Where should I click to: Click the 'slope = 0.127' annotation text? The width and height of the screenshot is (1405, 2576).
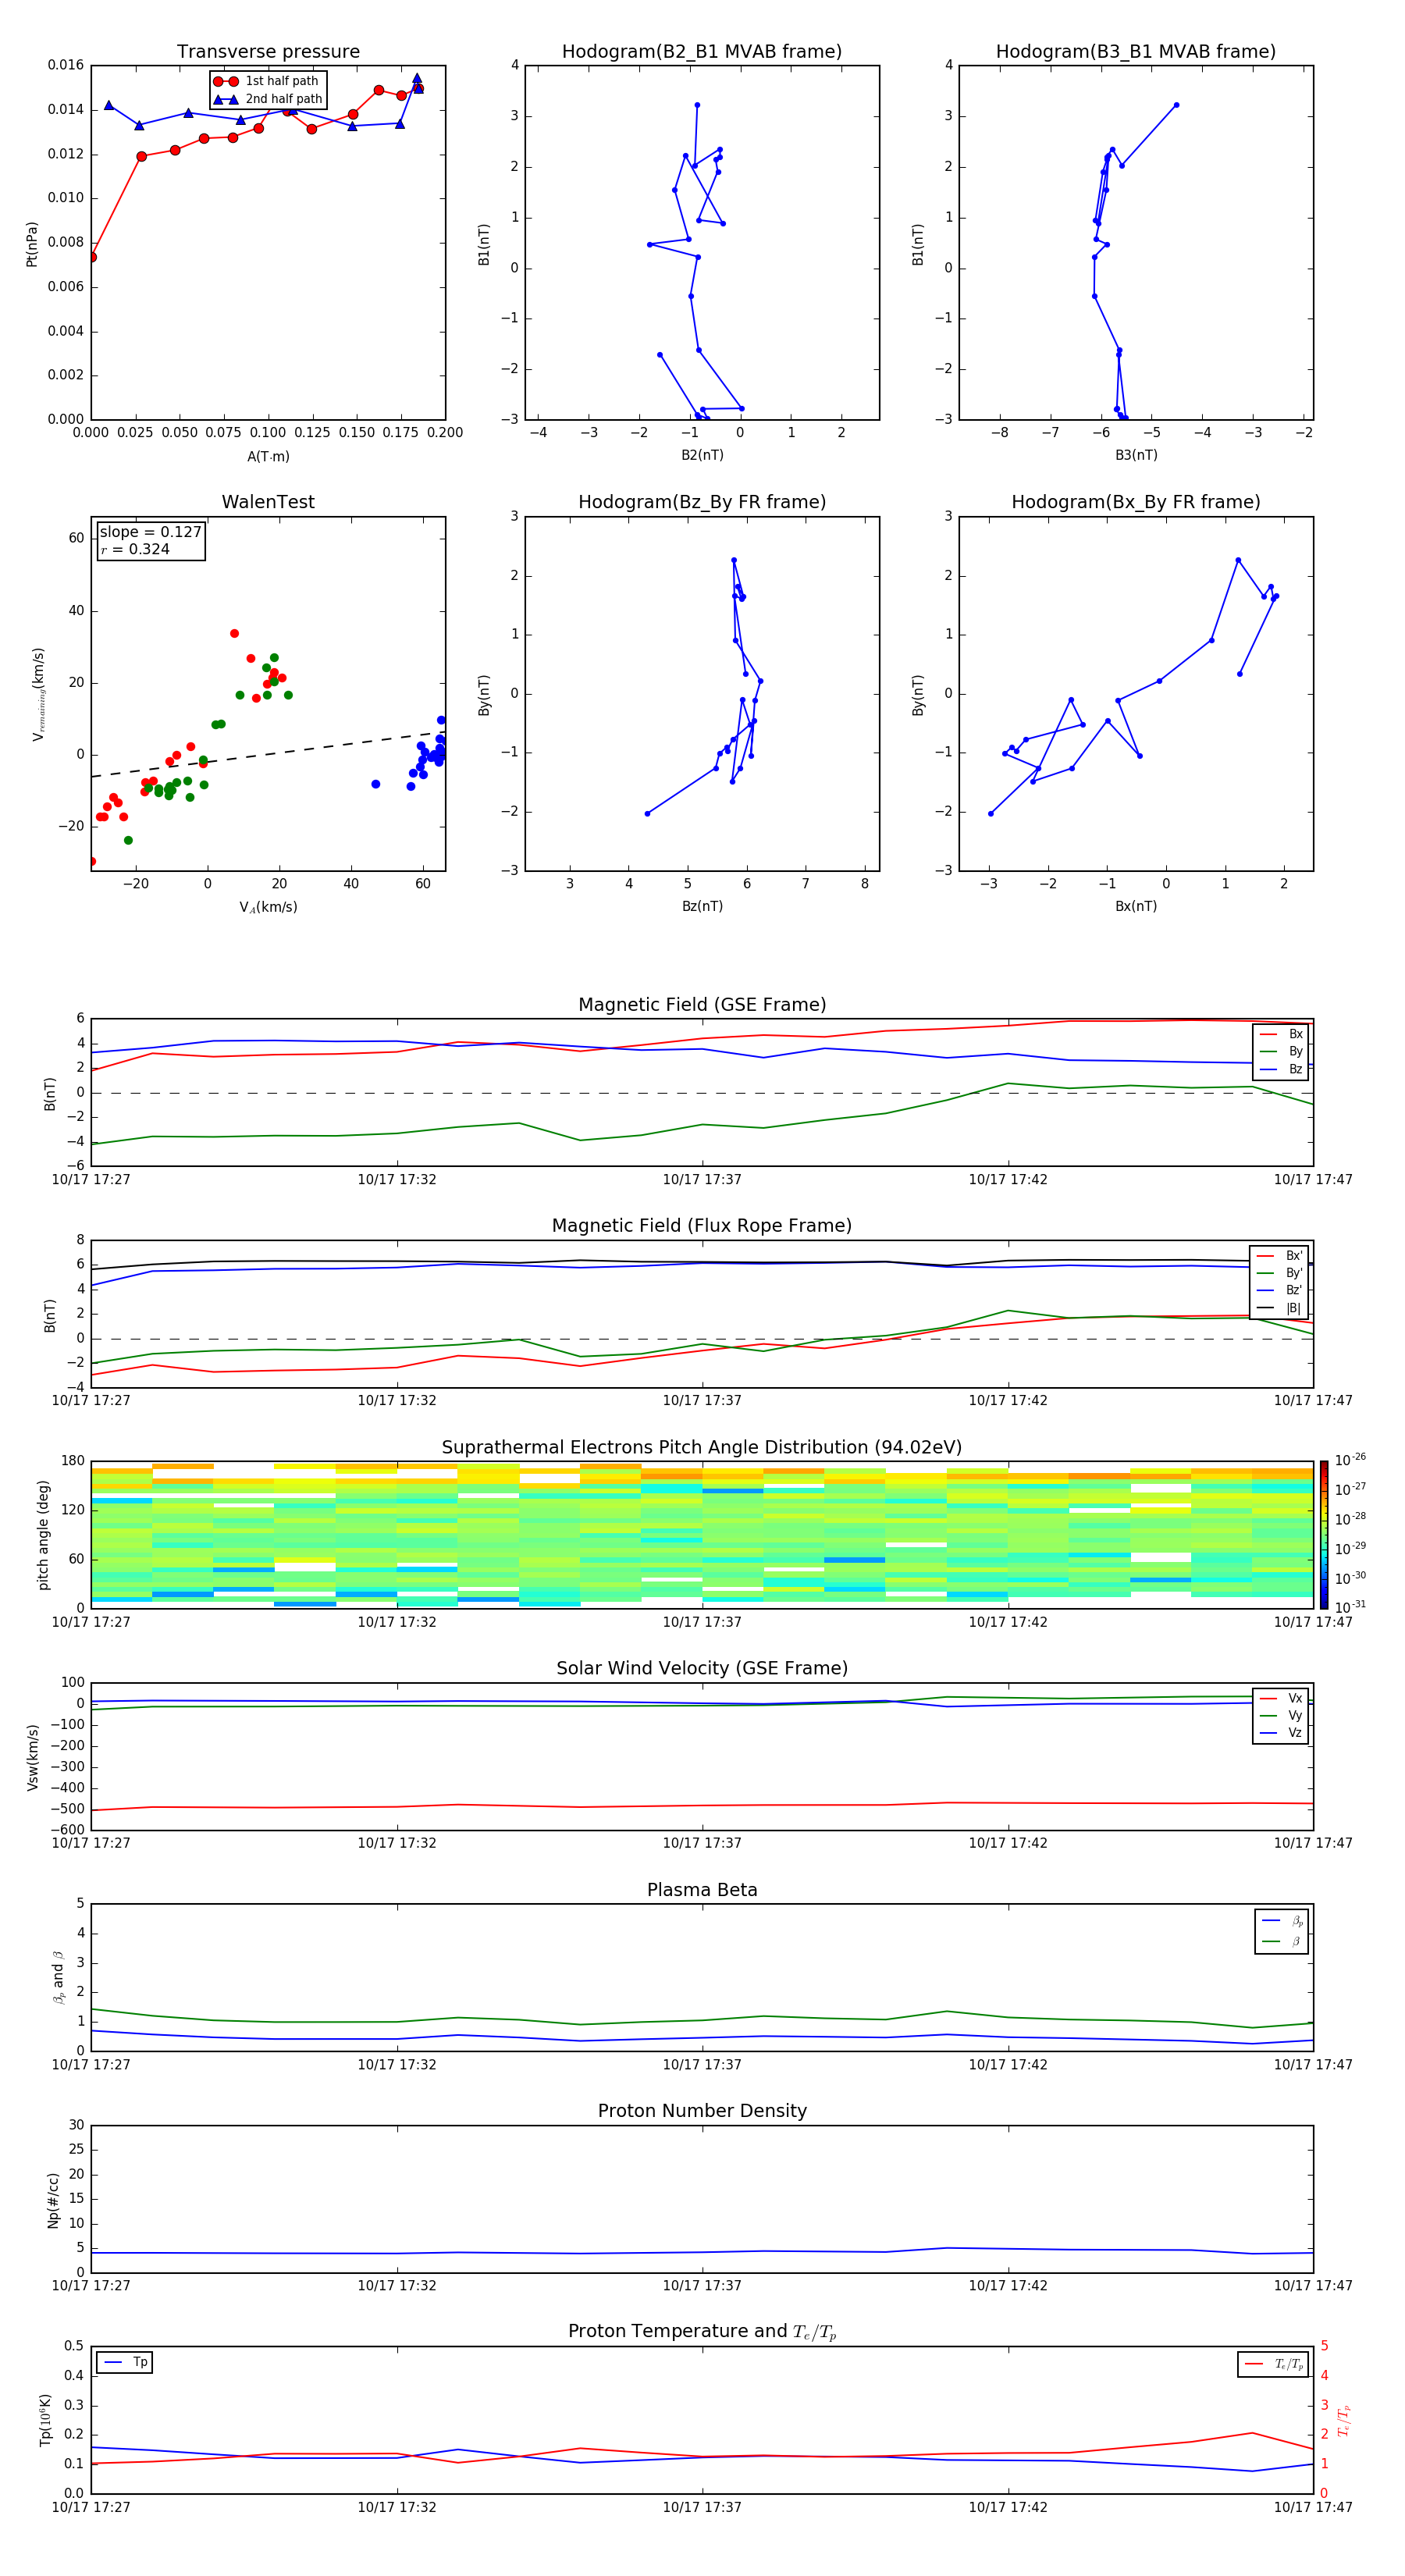point(150,532)
